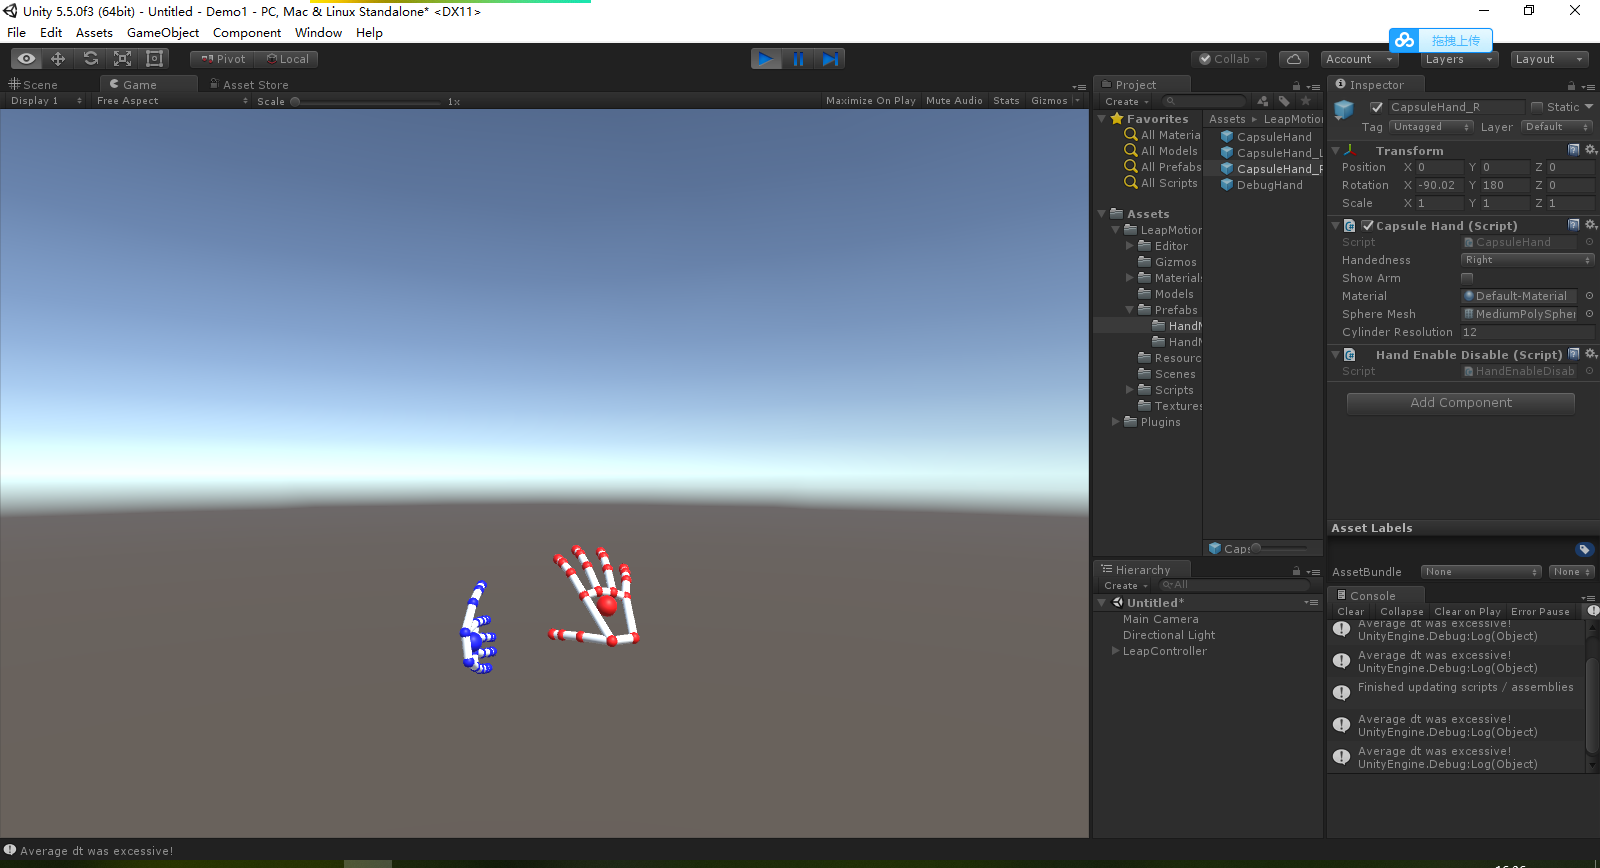Image resolution: width=1600 pixels, height=868 pixels.
Task: Open the cloud Services button
Action: click(1294, 59)
